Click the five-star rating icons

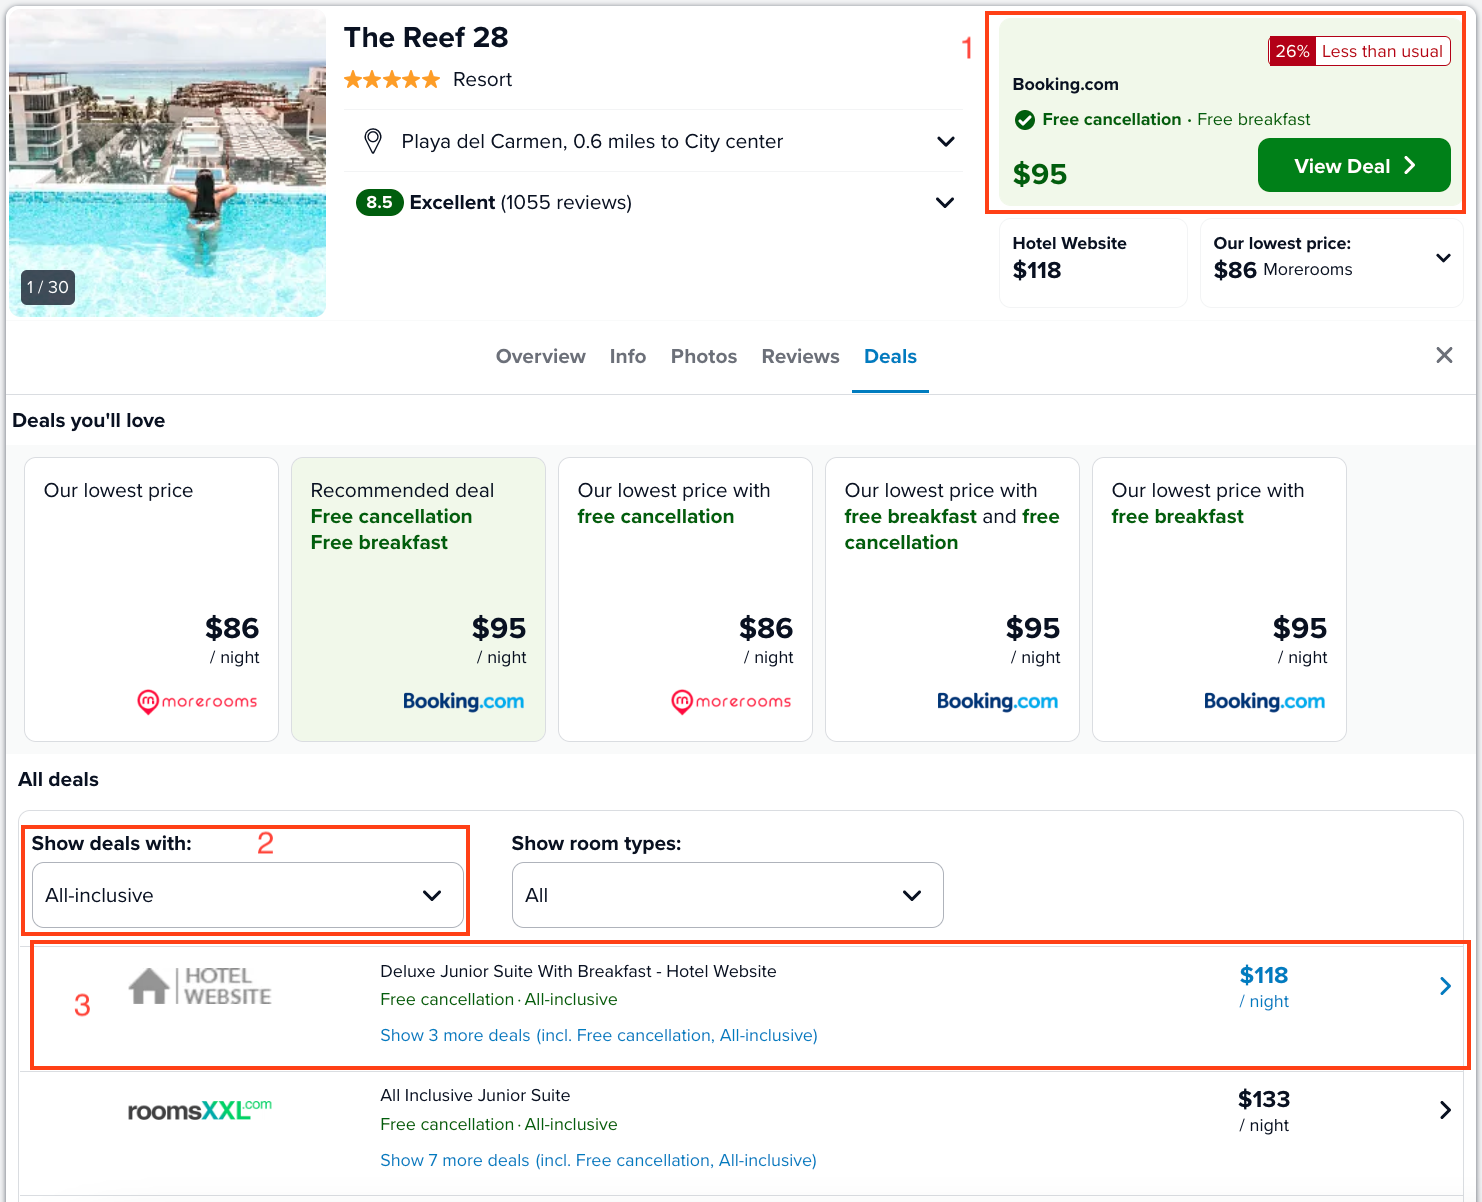point(392,79)
